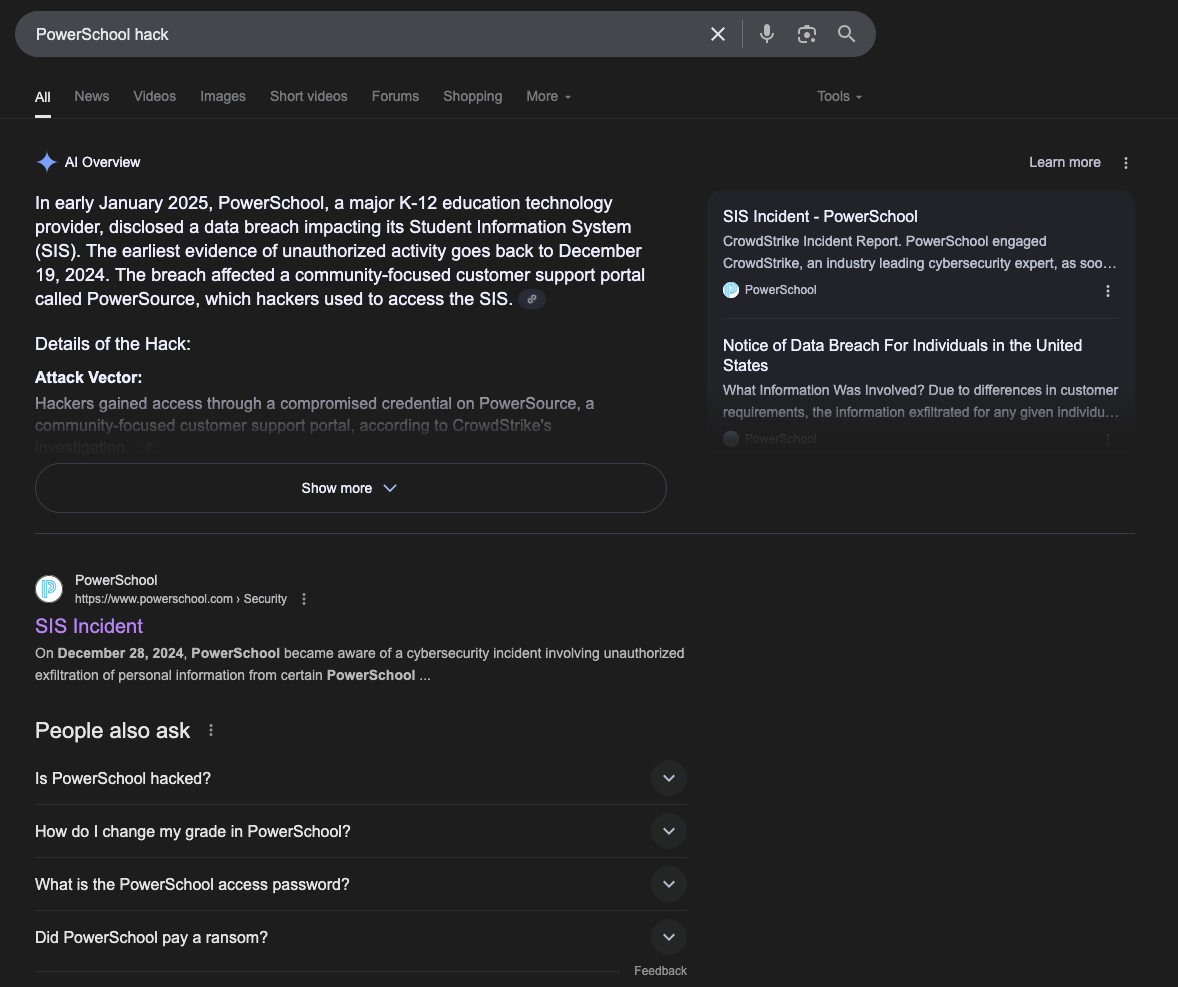Open the Short videos tab
Screen dimensions: 1178x987
(309, 96)
